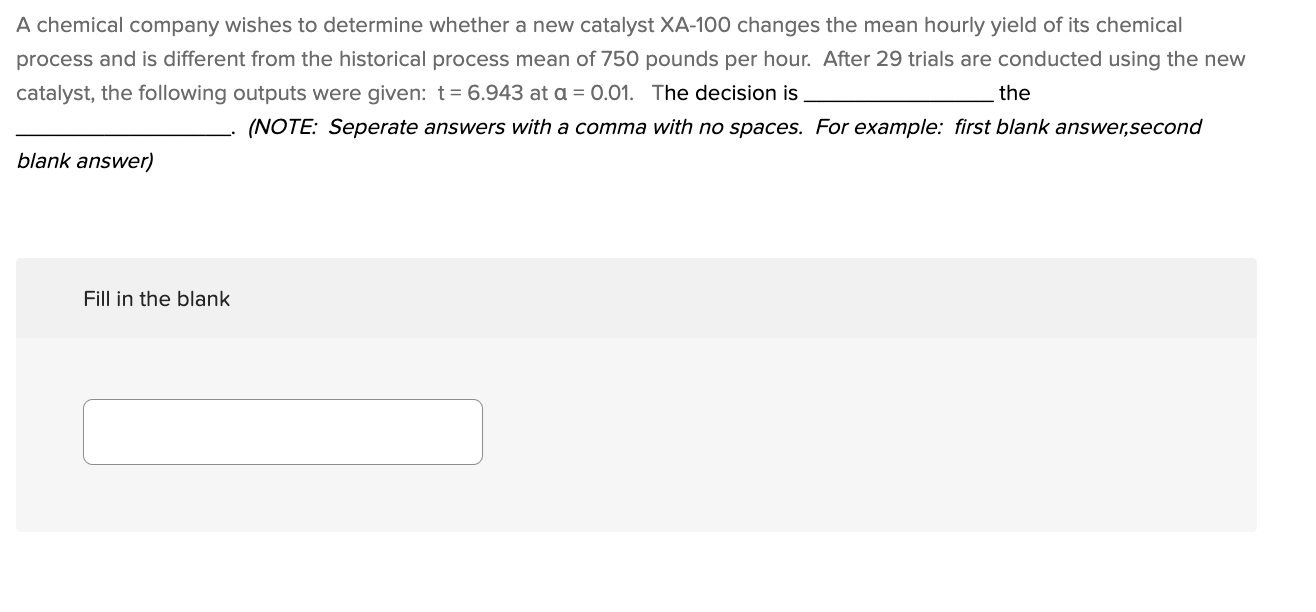Click the "blank answer)" italic text

[x=85, y=161]
